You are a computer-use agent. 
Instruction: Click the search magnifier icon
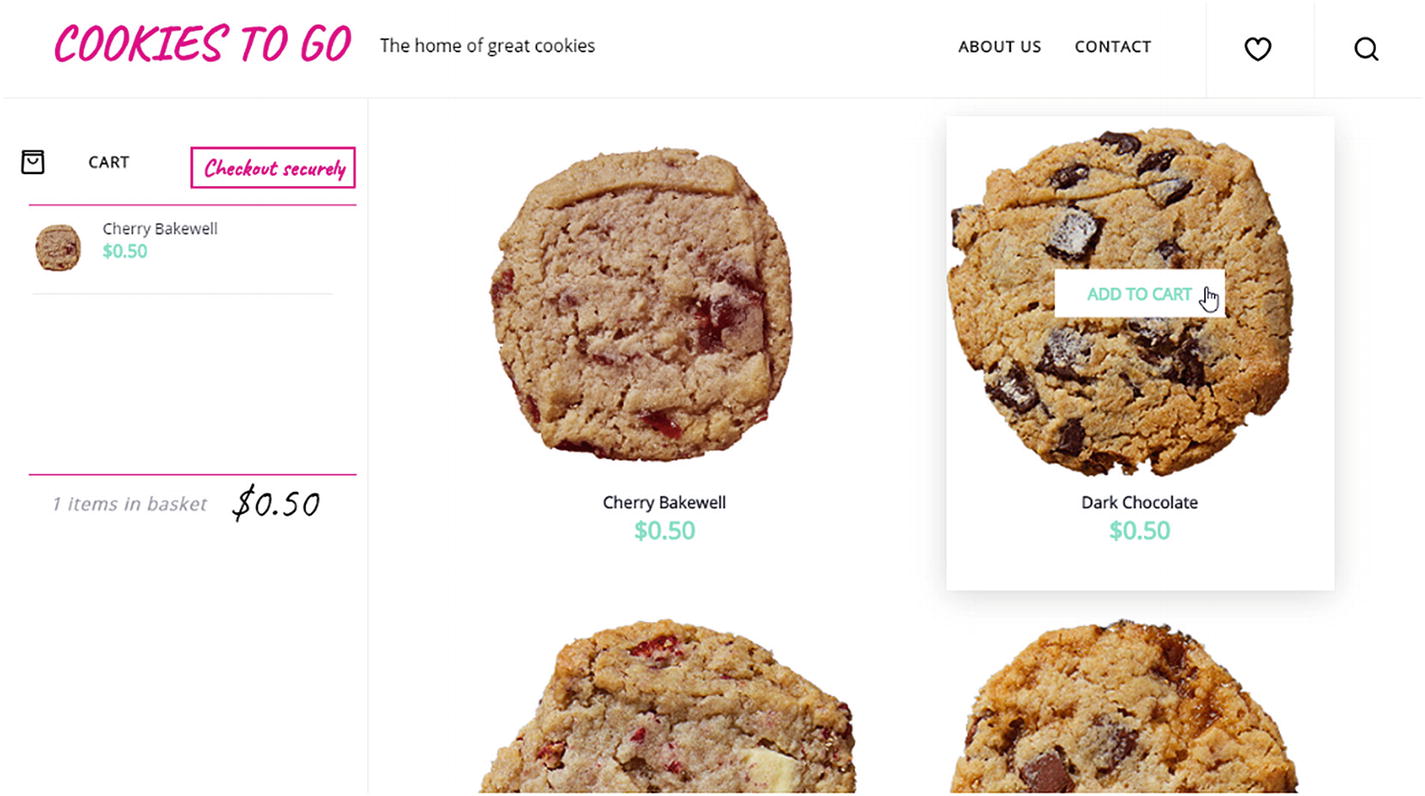pyautogui.click(x=1366, y=48)
